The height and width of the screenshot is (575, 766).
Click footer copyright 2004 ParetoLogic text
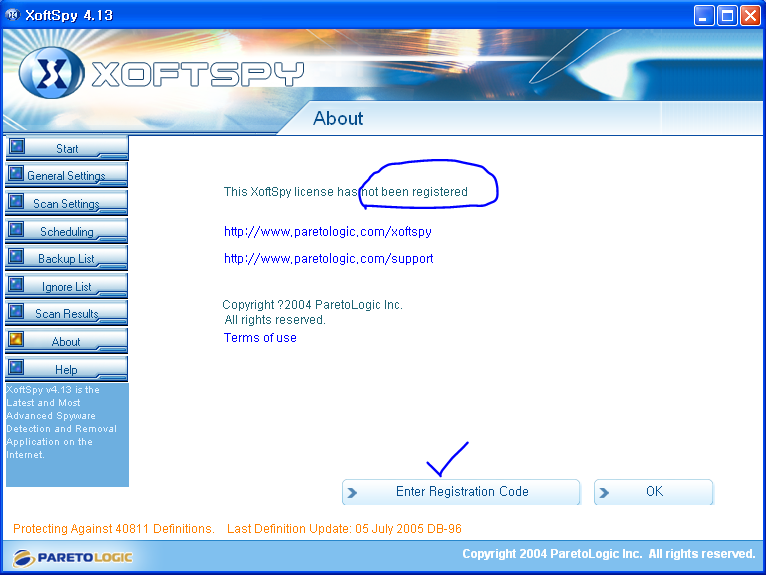[x=609, y=554]
